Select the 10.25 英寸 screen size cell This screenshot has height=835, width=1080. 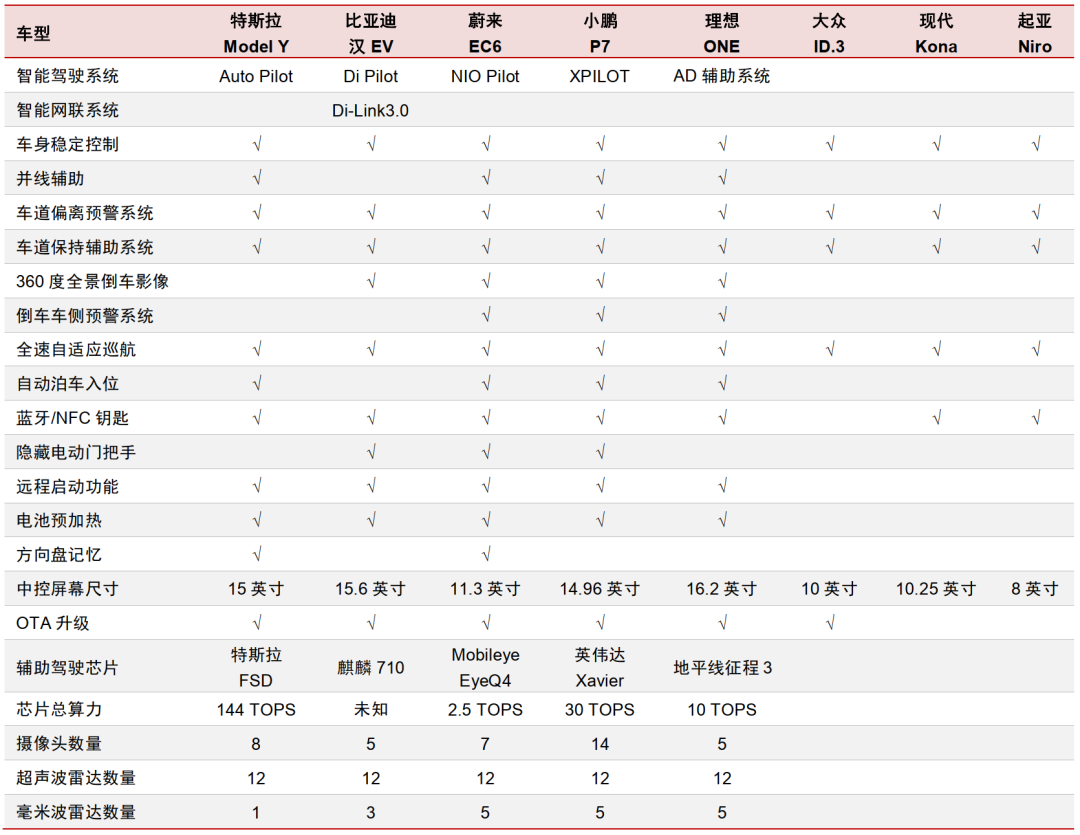tap(936, 589)
